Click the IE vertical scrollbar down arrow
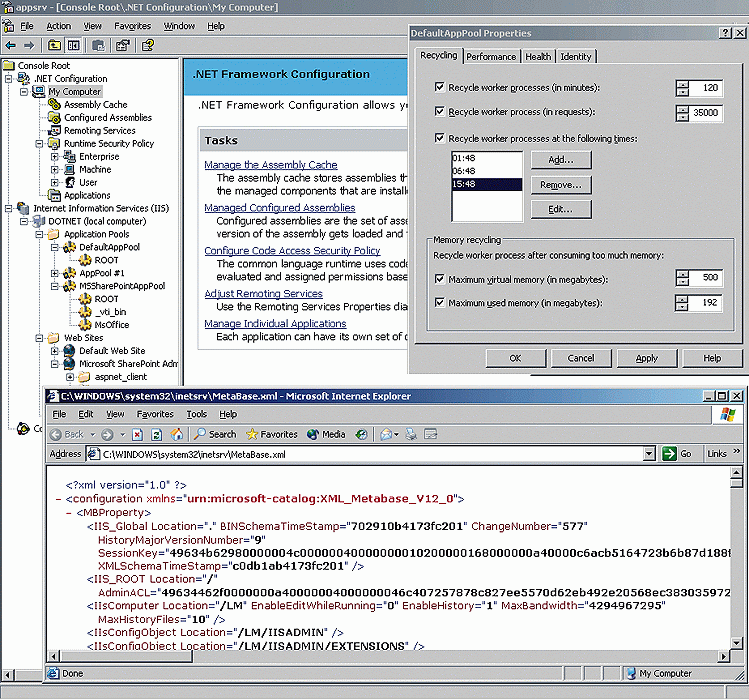Image resolution: width=749 pixels, height=700 pixels. [x=736, y=642]
